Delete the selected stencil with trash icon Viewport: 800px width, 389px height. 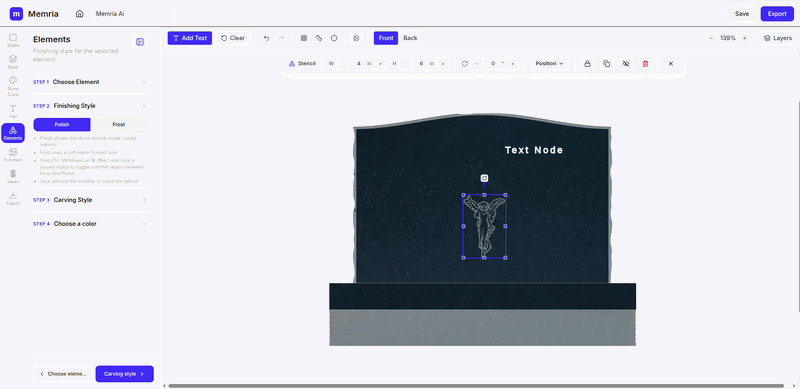click(x=645, y=64)
